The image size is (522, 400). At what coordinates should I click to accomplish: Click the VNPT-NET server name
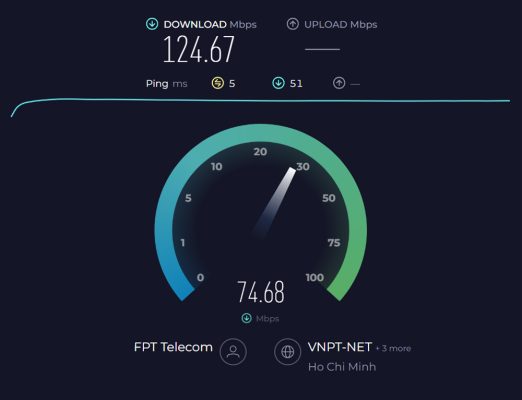point(340,347)
